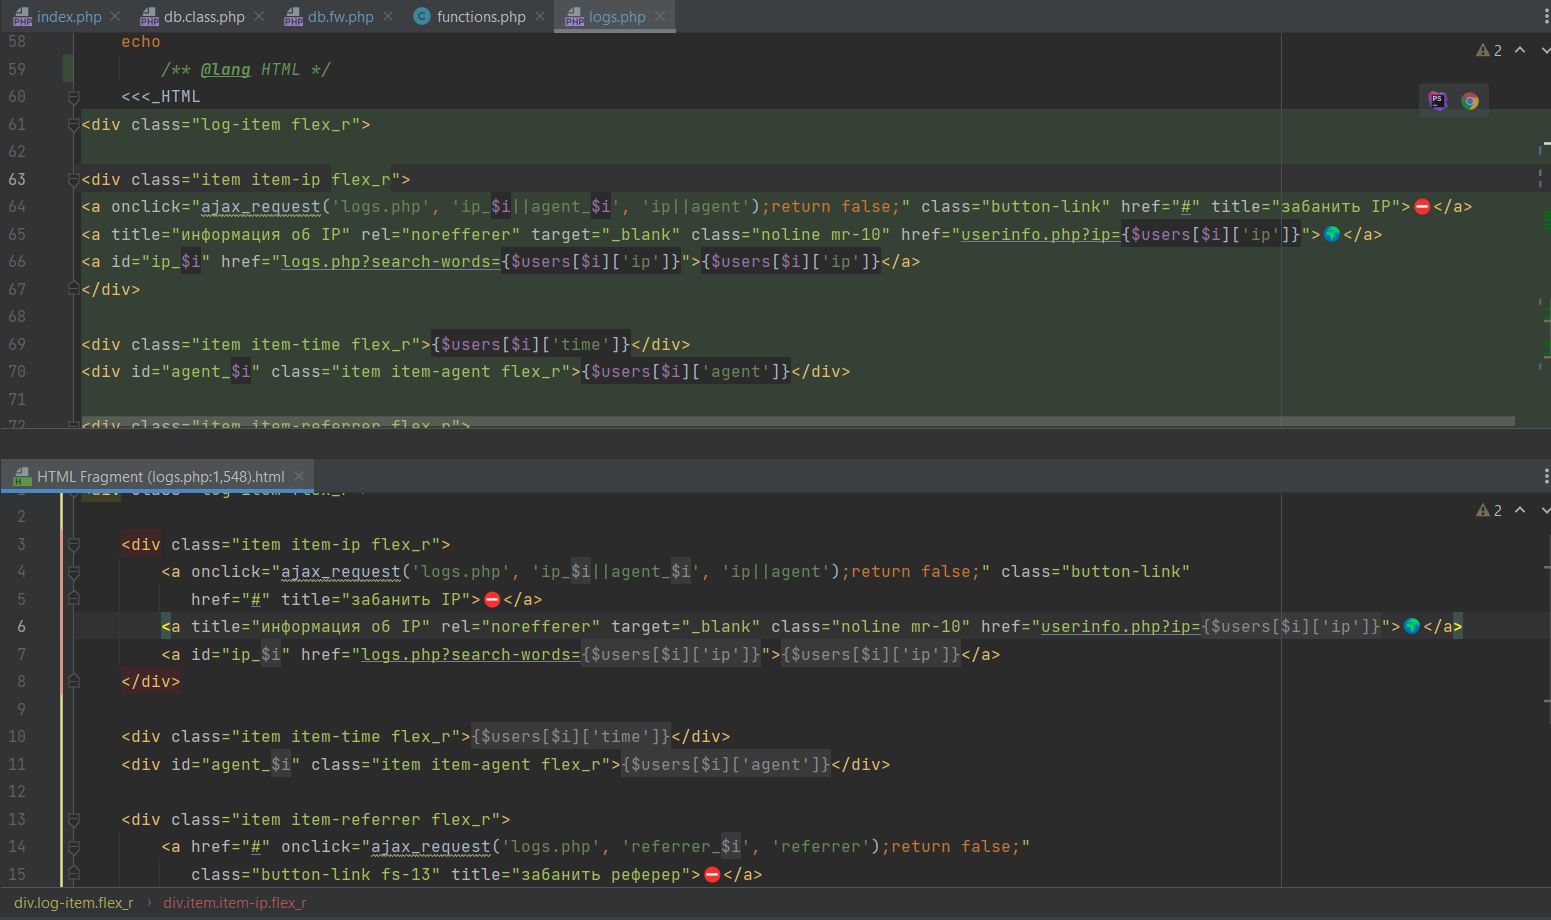The height and width of the screenshot is (920, 1551).
Task: Go to previous problem in HTML Fragment editor
Action: 1520,510
